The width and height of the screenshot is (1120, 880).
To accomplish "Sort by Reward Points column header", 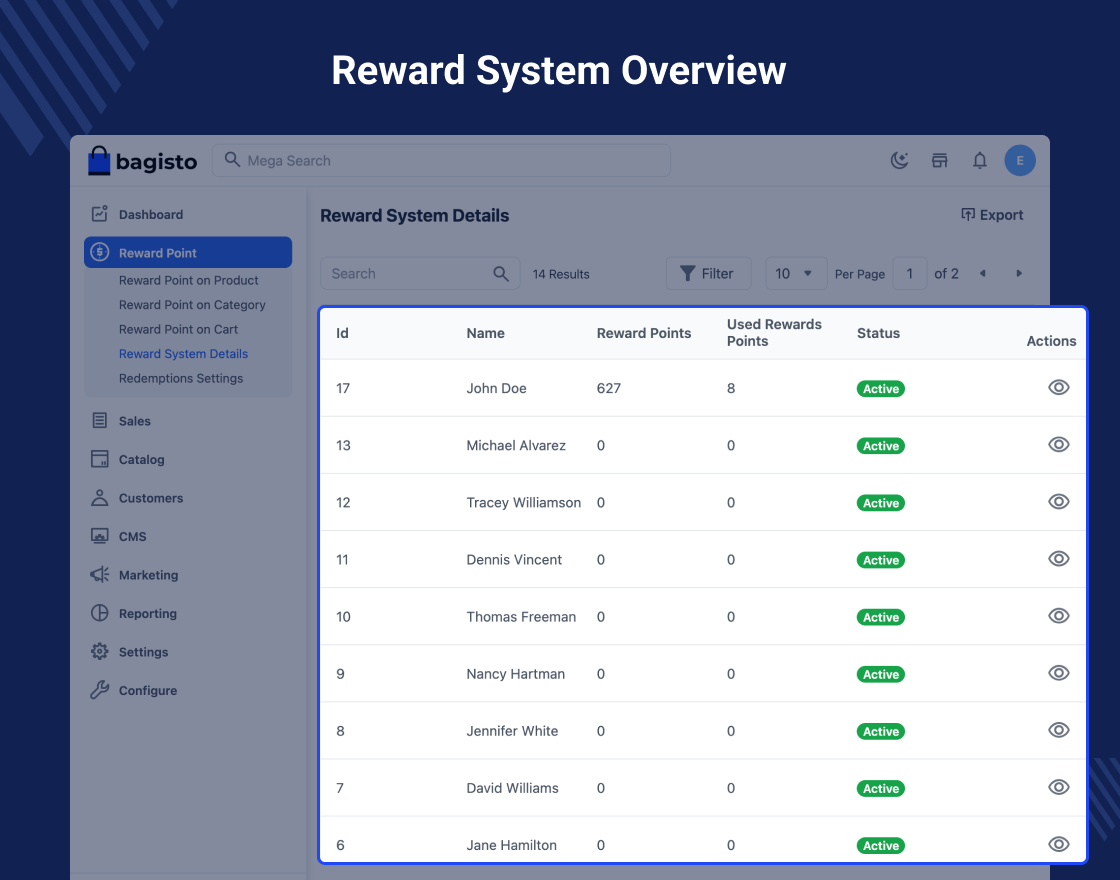I will pyautogui.click(x=644, y=334).
